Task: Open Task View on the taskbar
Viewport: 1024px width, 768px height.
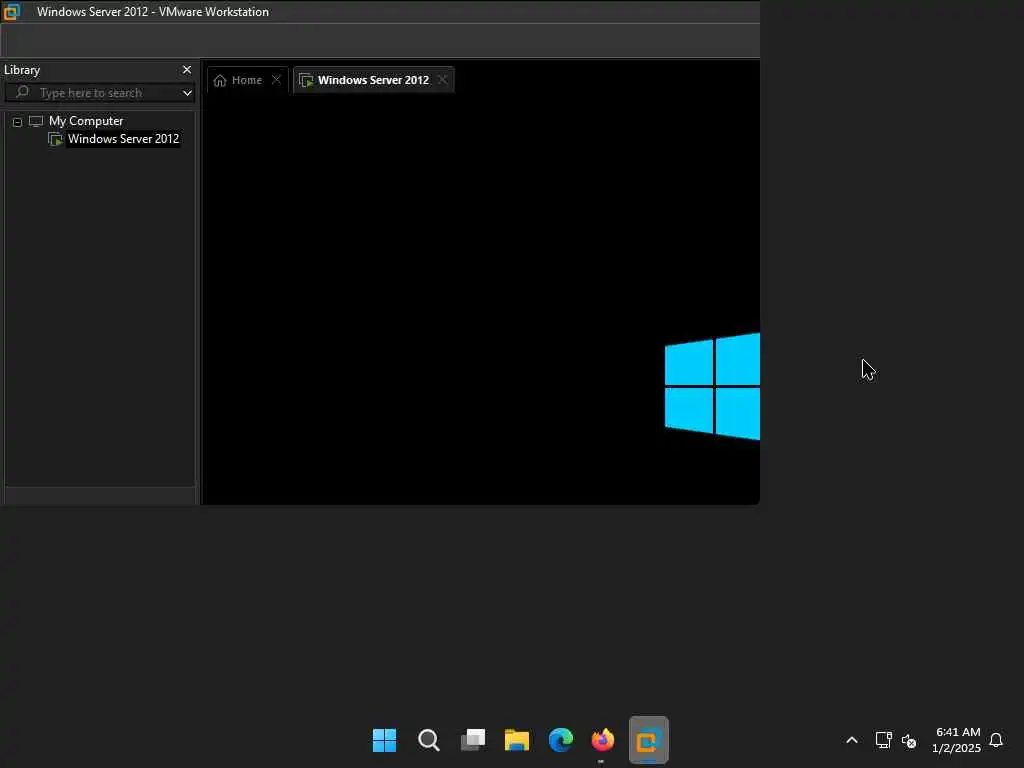Action: tap(473, 740)
